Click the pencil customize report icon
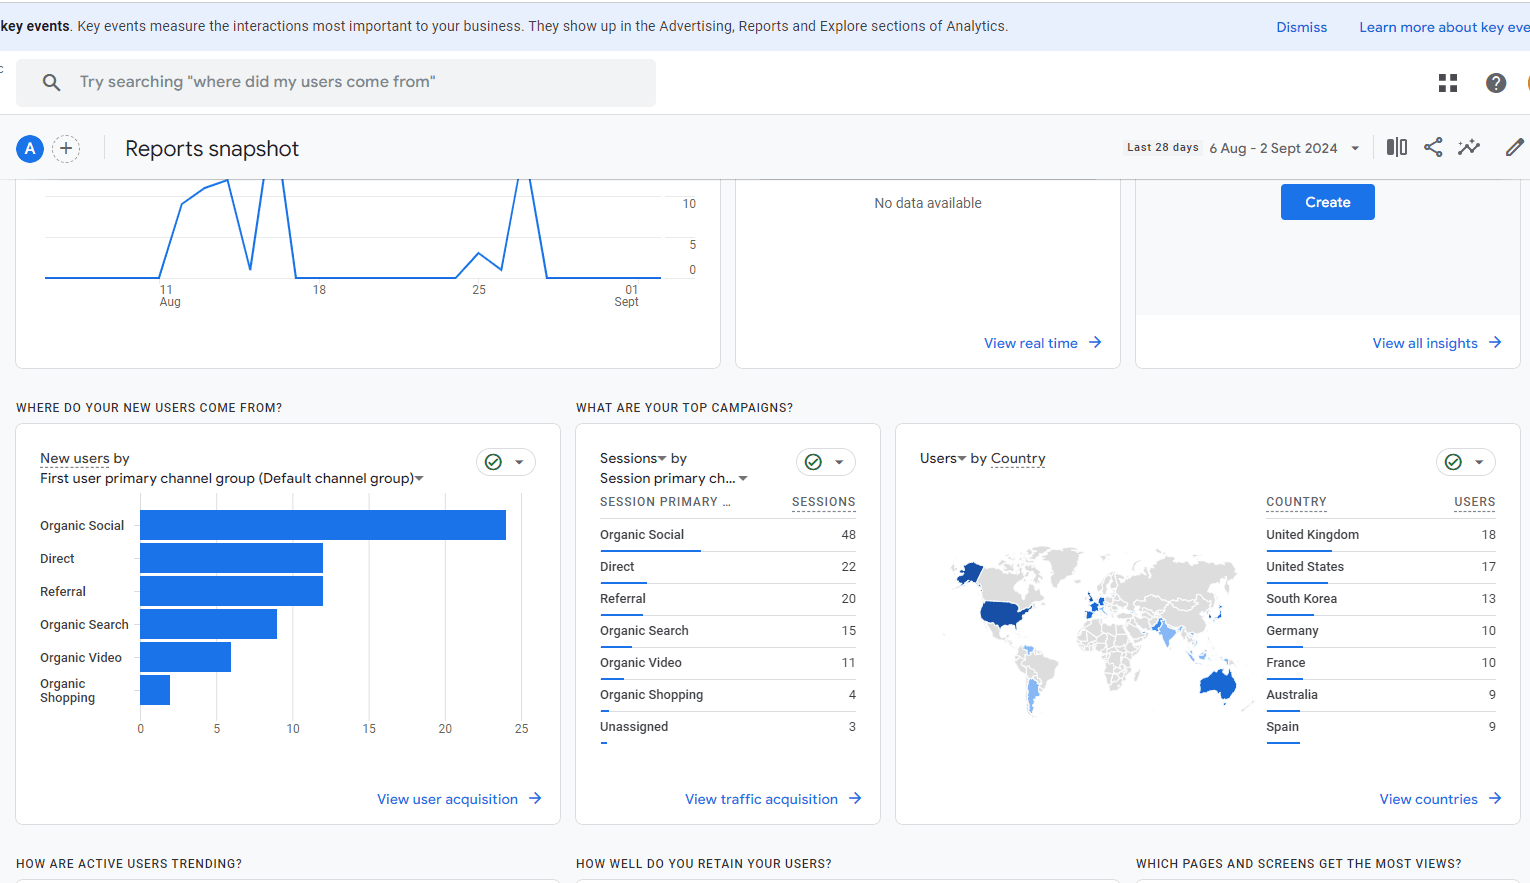 click(1515, 147)
